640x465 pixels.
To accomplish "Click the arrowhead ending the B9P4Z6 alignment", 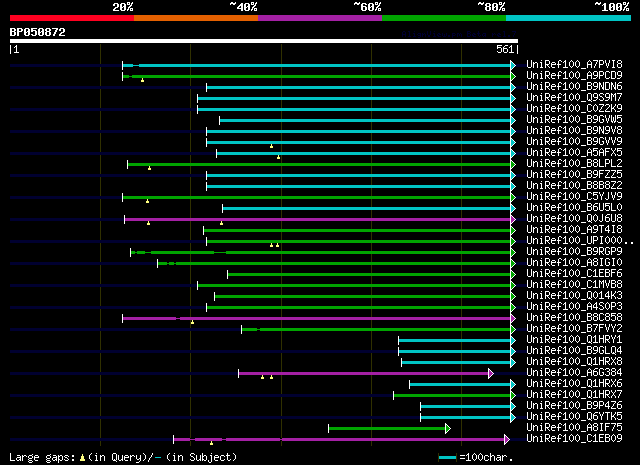I will point(513,406).
